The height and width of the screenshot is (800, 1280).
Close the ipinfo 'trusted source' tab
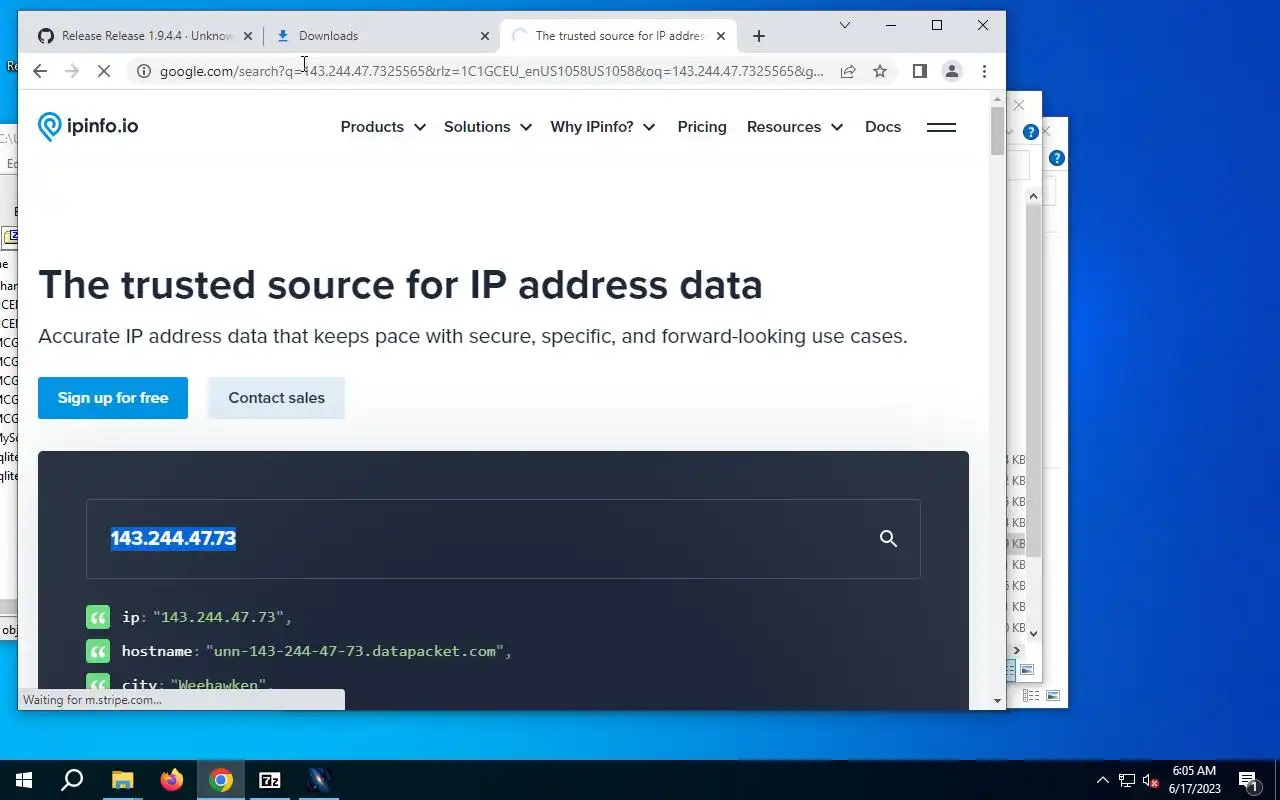pos(721,36)
